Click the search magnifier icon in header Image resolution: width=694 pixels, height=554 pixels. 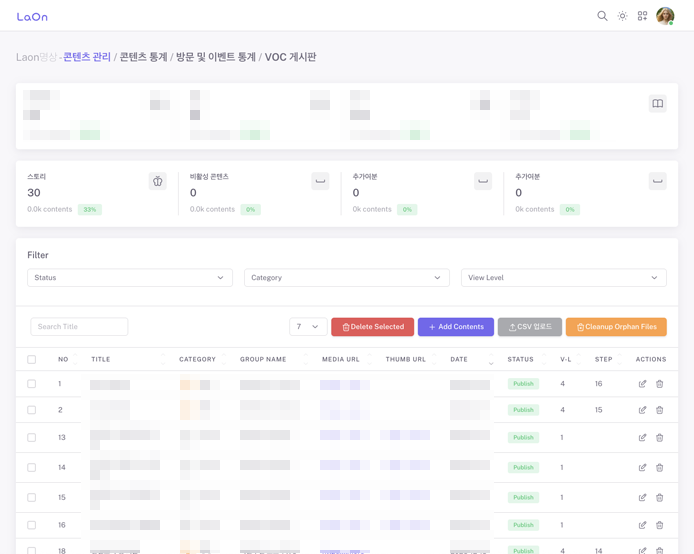(x=602, y=16)
